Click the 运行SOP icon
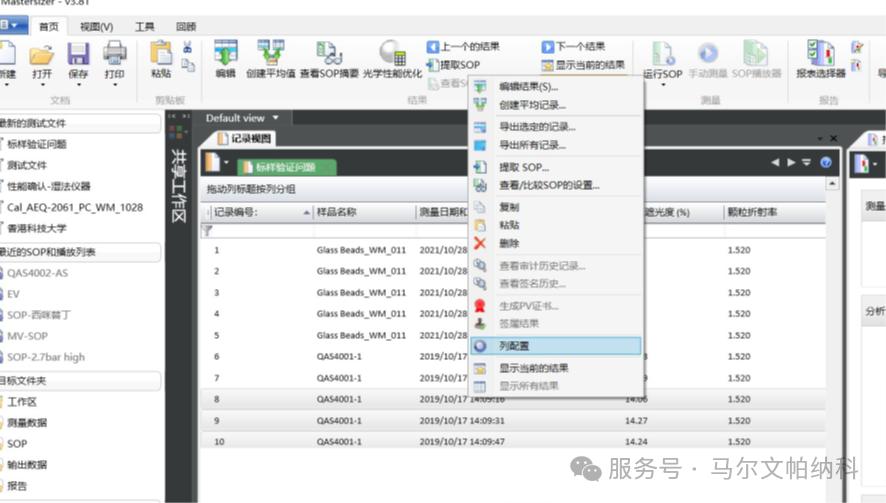 coord(663,54)
